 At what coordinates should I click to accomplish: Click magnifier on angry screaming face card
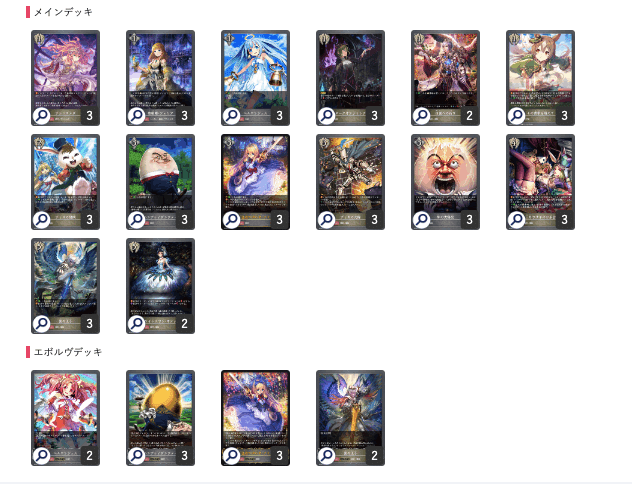[x=422, y=220]
